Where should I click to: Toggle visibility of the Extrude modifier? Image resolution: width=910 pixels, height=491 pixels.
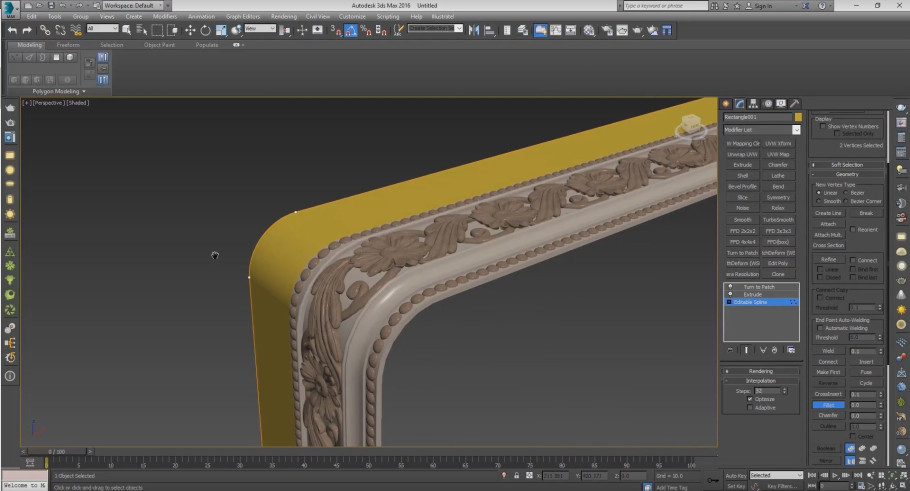coord(730,294)
